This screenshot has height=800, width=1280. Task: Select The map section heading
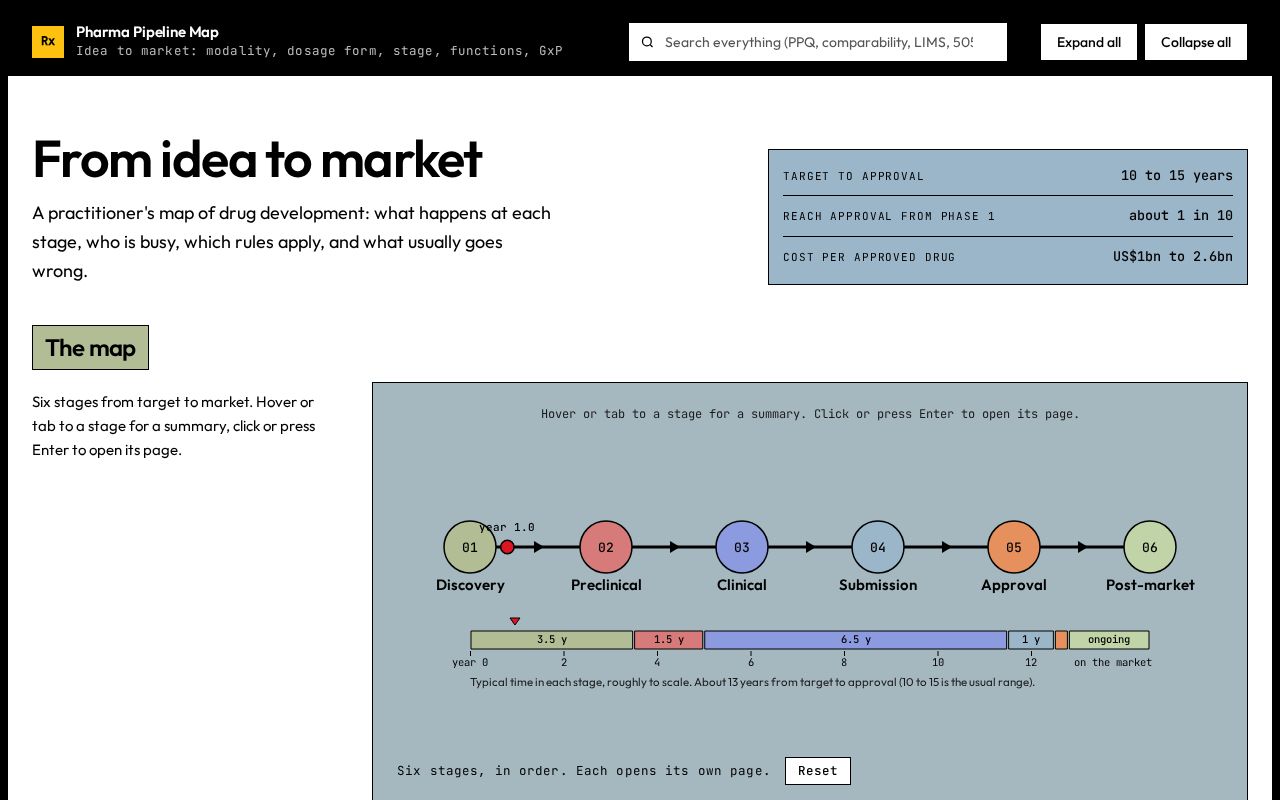pyautogui.click(x=90, y=348)
